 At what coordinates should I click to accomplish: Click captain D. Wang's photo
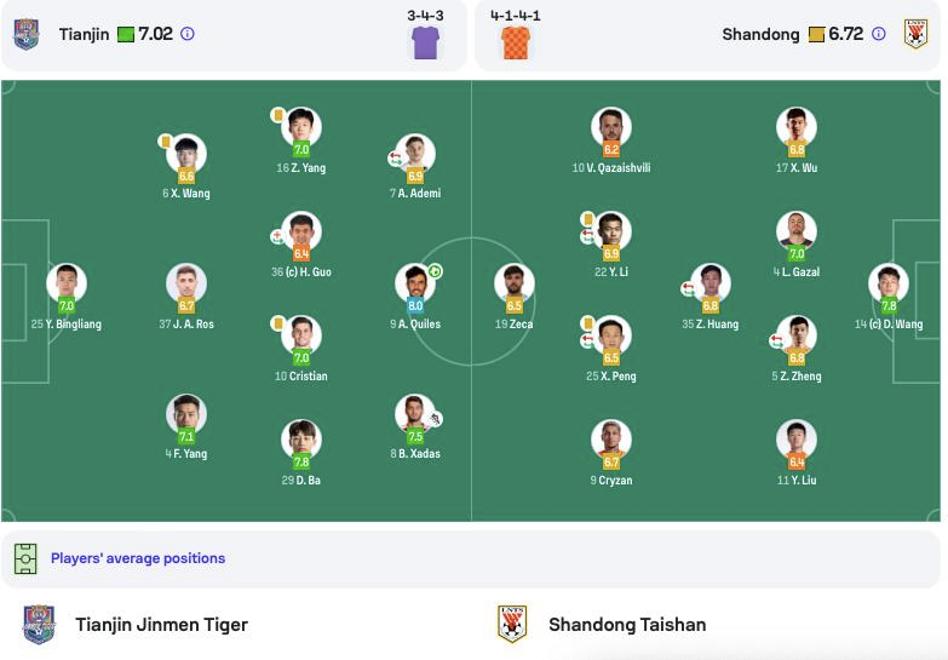tap(889, 283)
